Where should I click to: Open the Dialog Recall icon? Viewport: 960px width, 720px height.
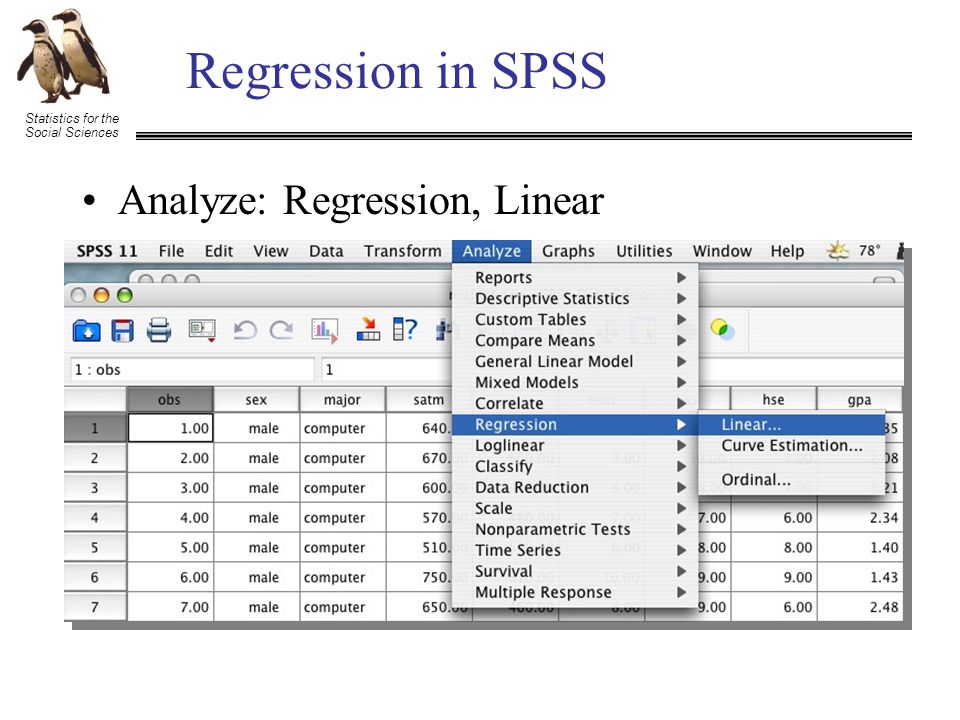click(202, 331)
